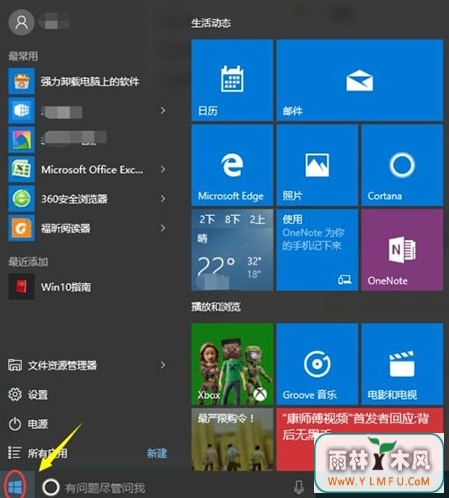Expand the 360安全浏览器 jump list arrow
This screenshot has width=449, height=498.
tap(163, 199)
